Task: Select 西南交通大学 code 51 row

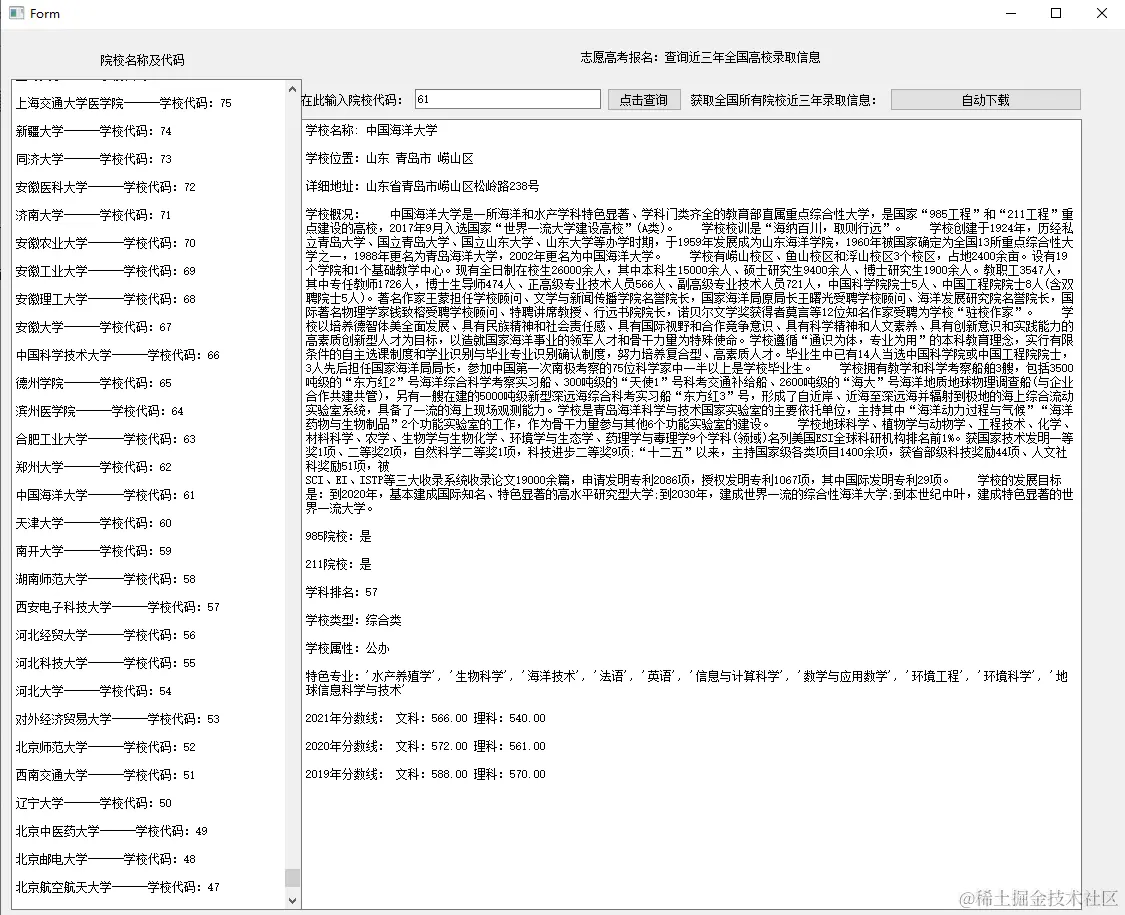Action: coord(105,775)
